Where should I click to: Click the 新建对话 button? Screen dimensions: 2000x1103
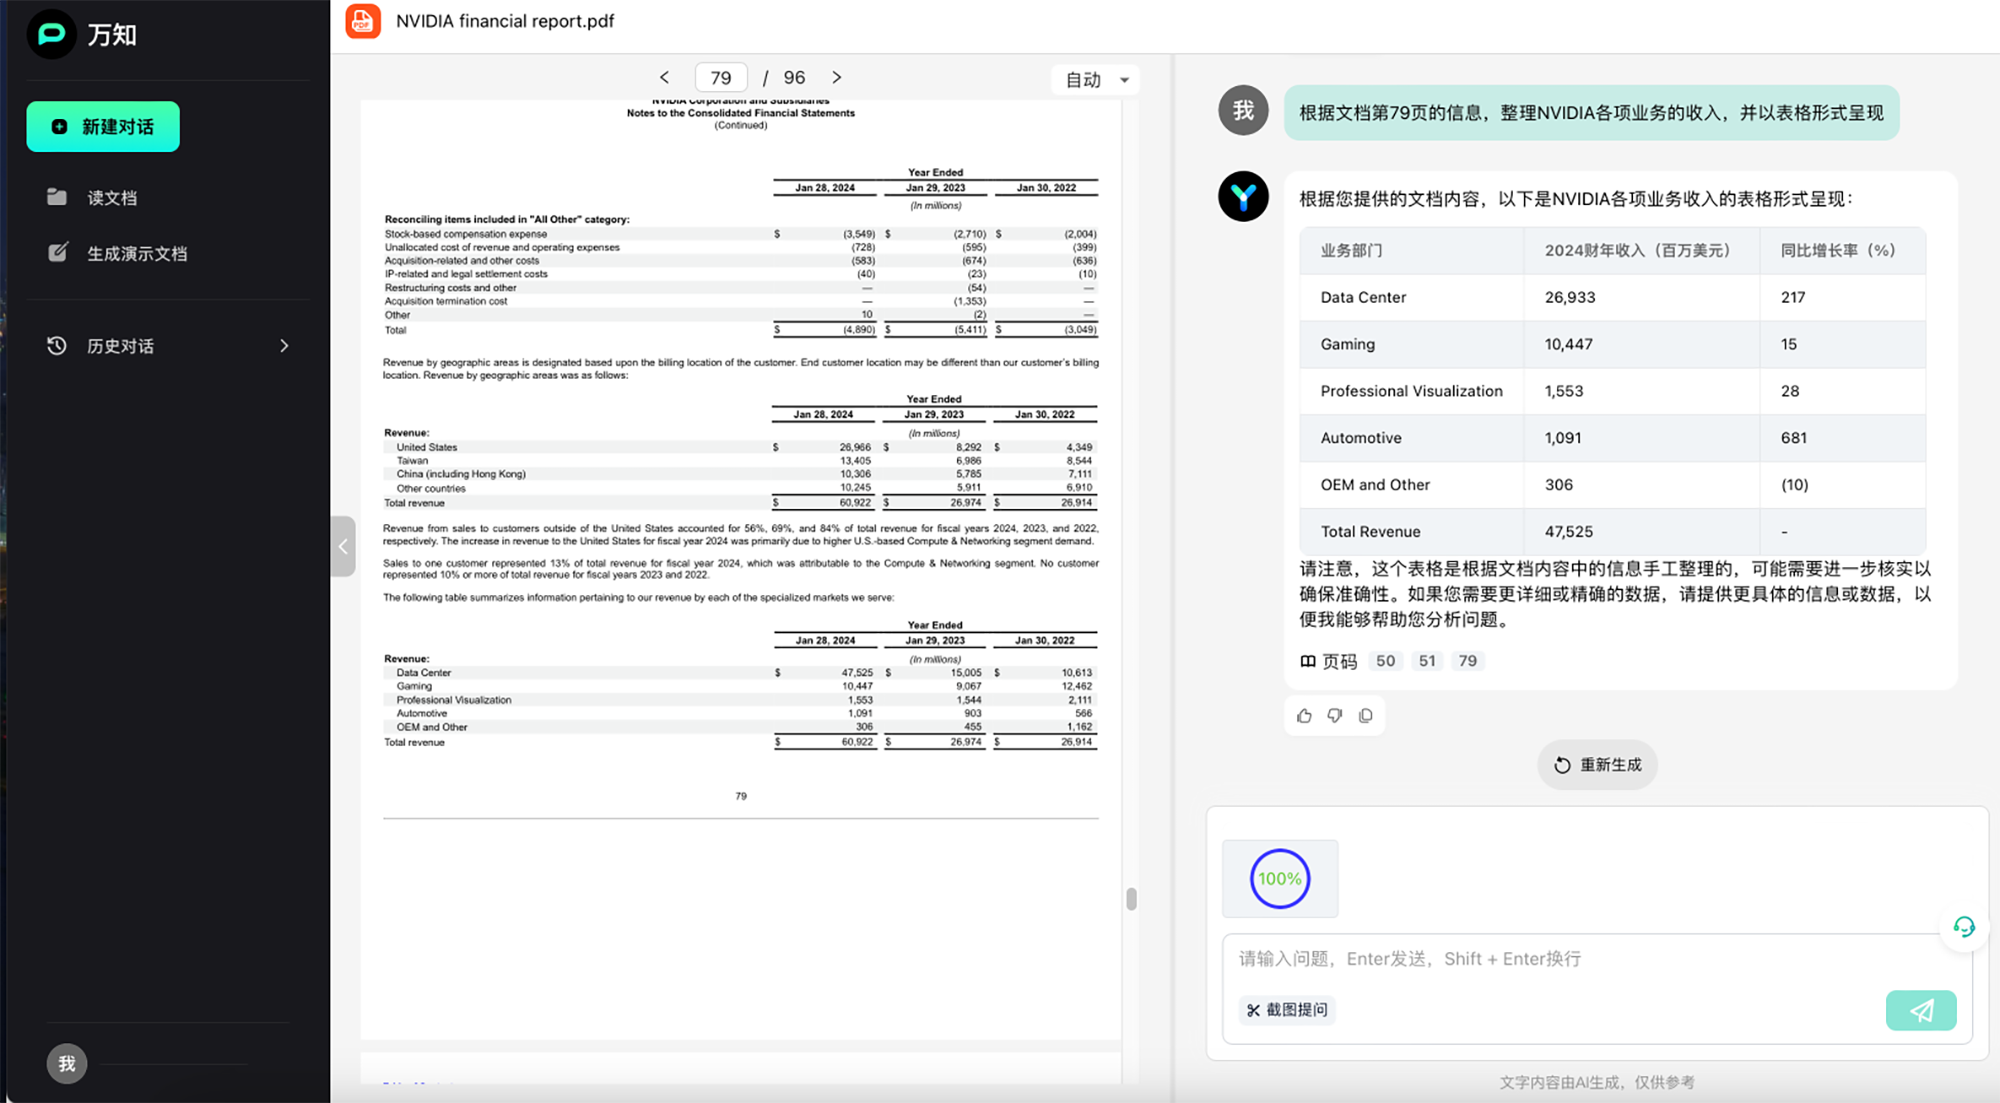(x=103, y=127)
